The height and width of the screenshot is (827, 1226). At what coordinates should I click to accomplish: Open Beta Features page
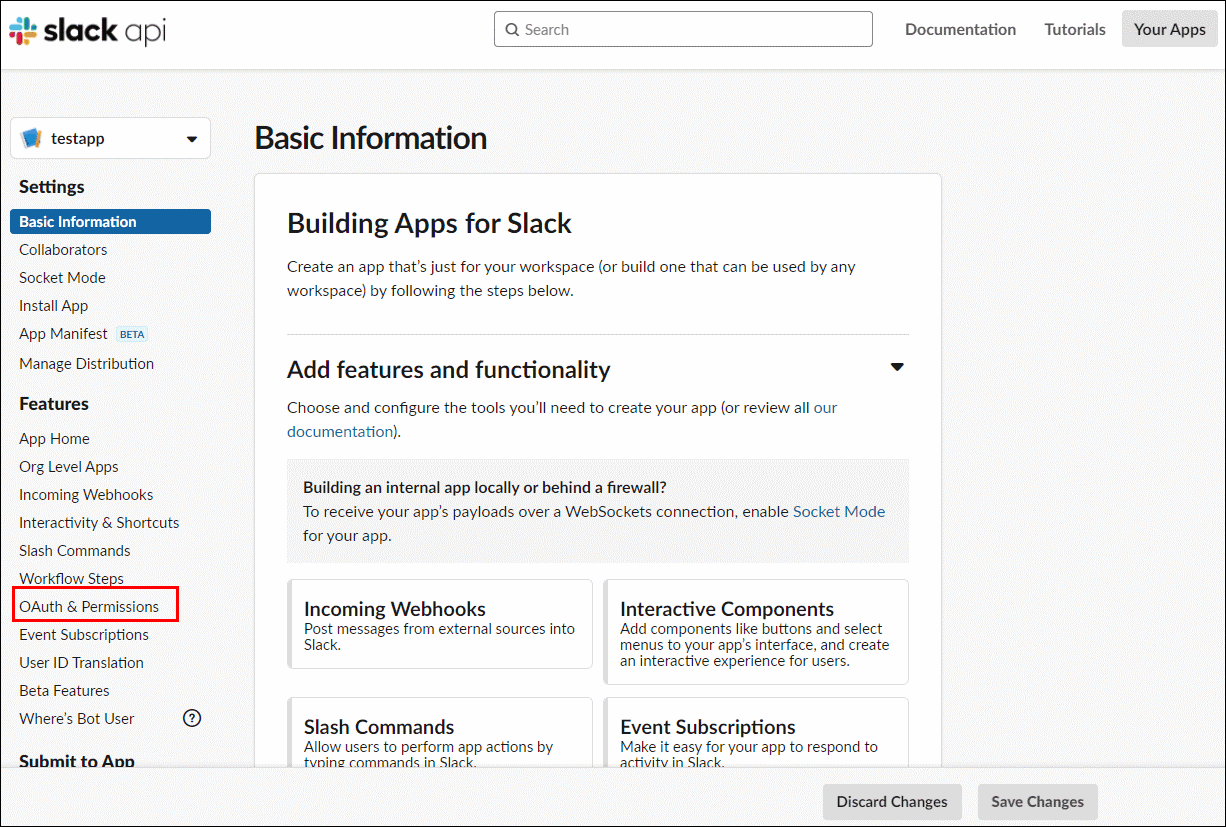click(64, 690)
